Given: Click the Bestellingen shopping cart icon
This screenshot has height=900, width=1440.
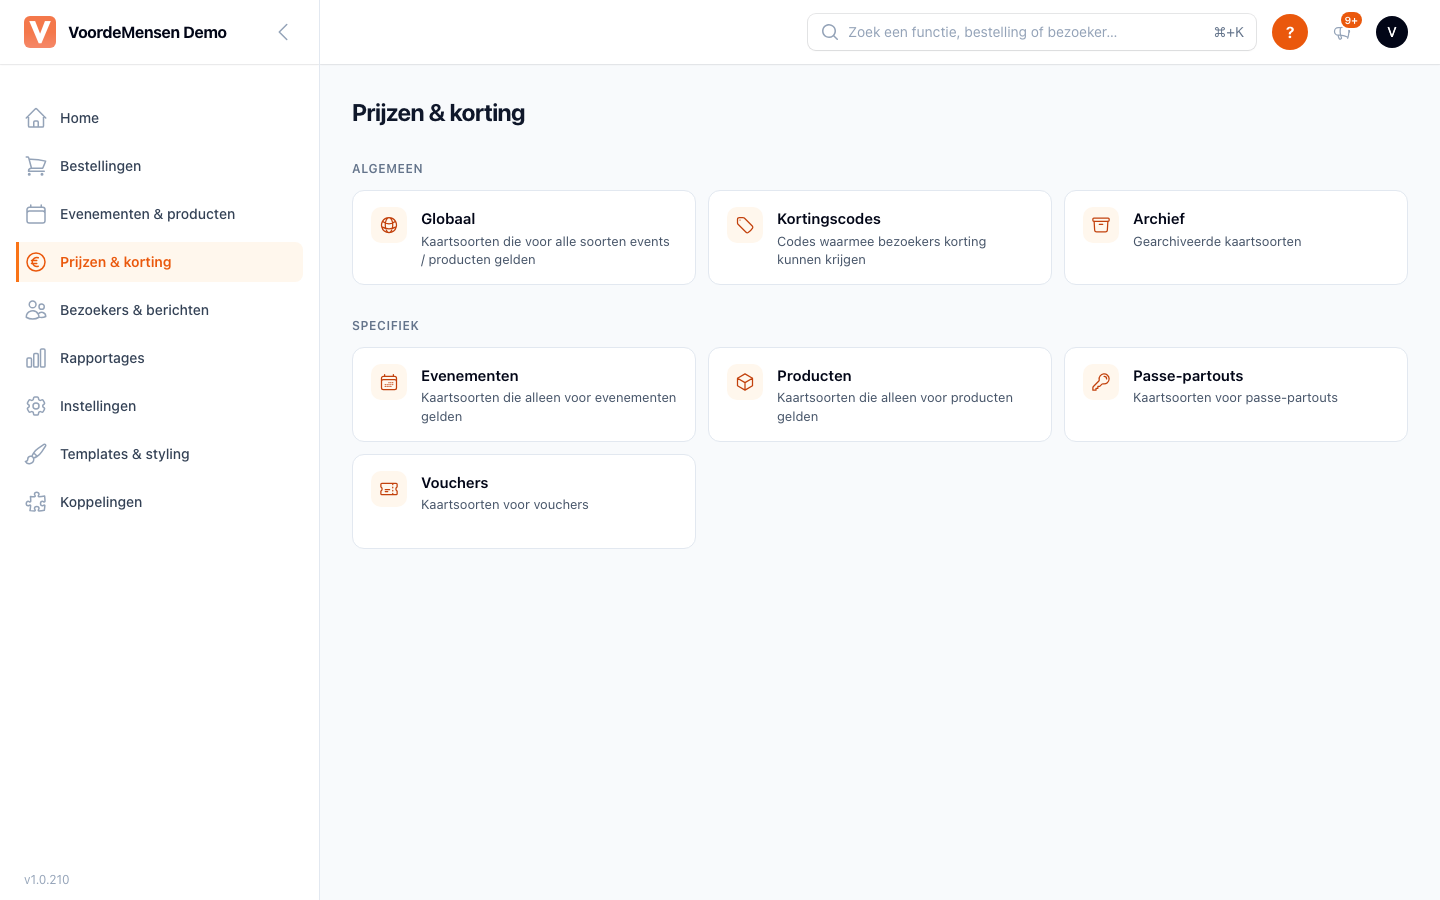Looking at the screenshot, I should (36, 166).
